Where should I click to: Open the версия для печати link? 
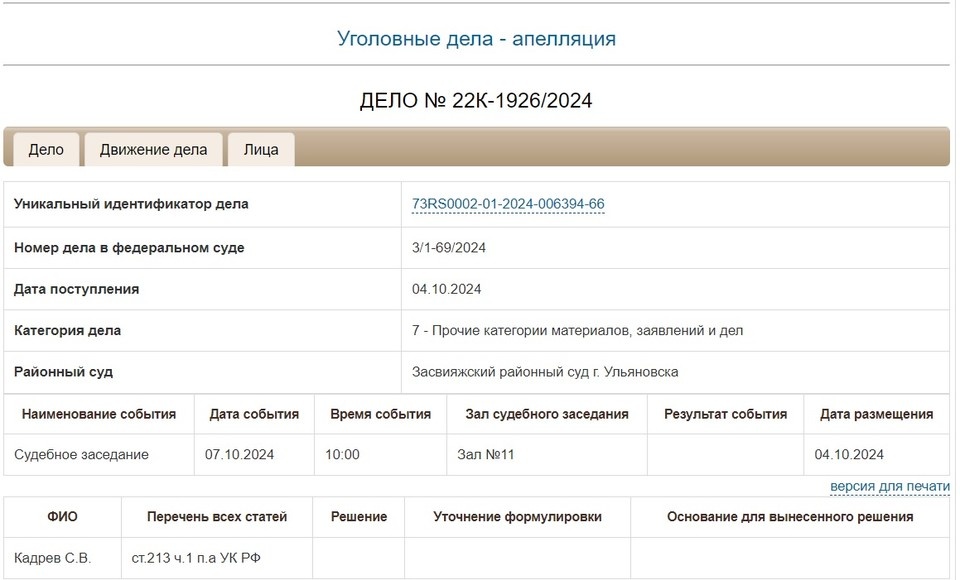pos(888,485)
